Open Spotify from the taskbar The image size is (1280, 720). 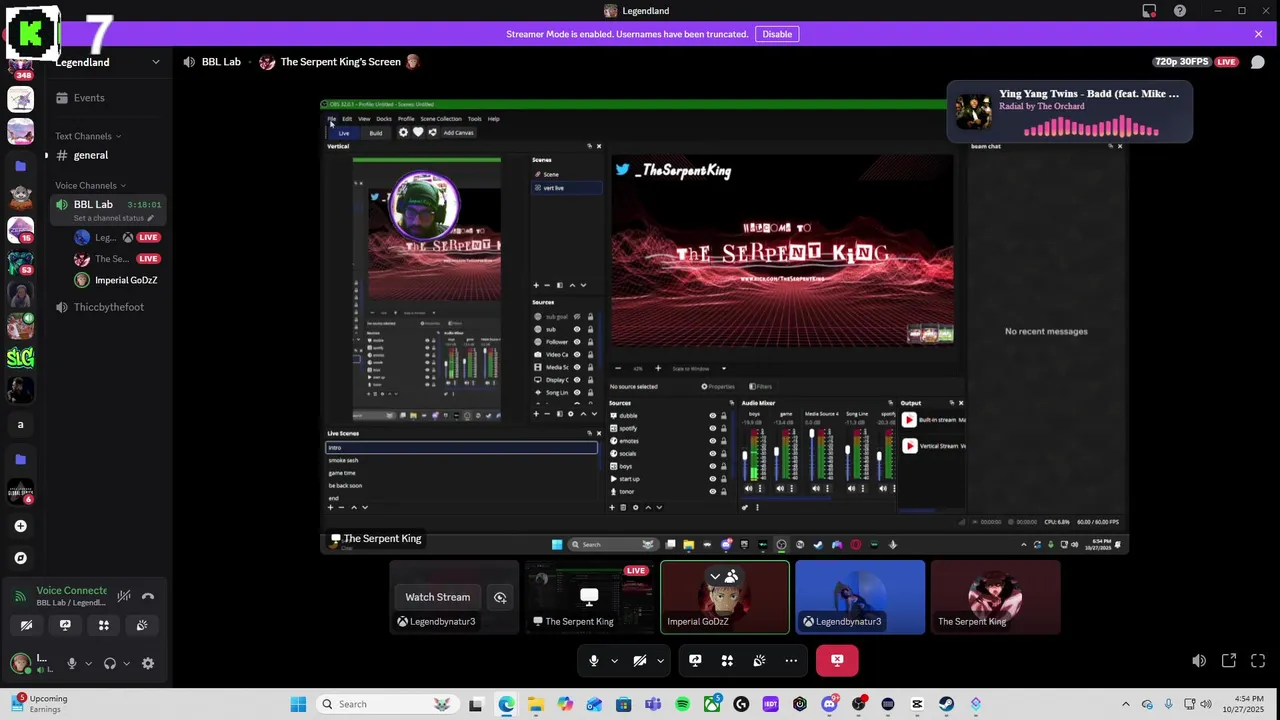coord(682,704)
